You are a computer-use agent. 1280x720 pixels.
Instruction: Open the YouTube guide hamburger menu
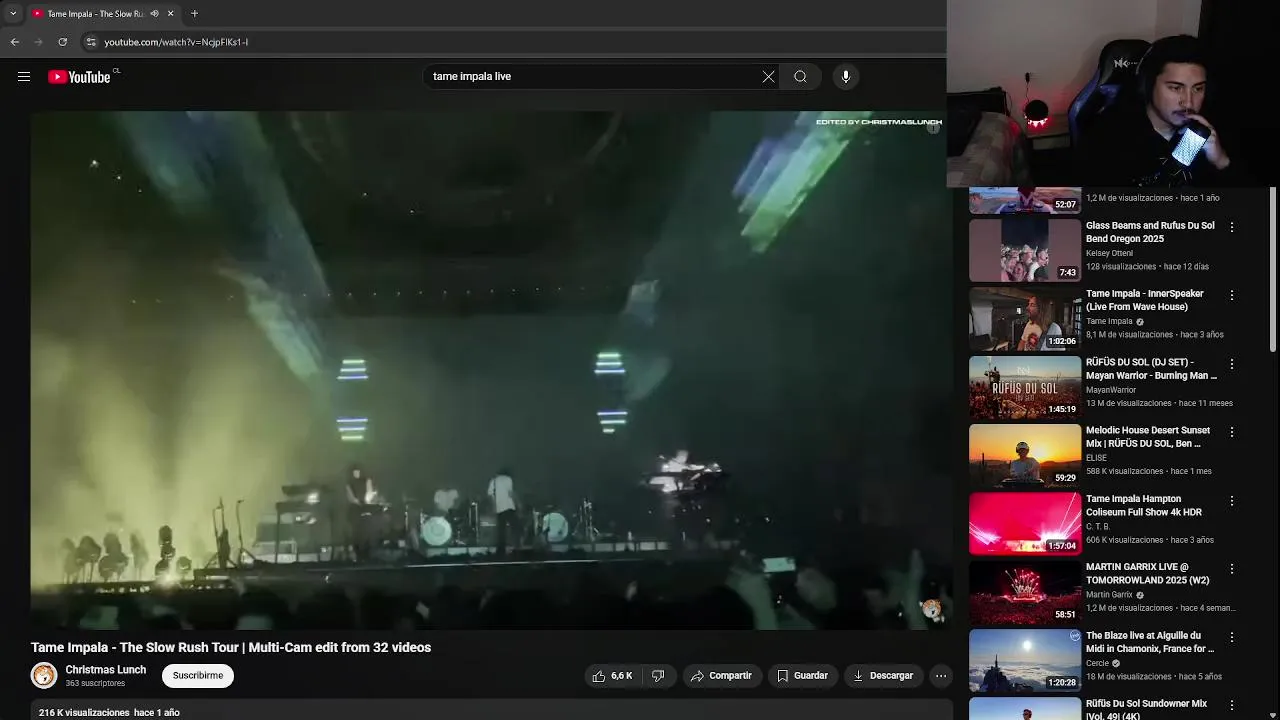[x=24, y=77]
